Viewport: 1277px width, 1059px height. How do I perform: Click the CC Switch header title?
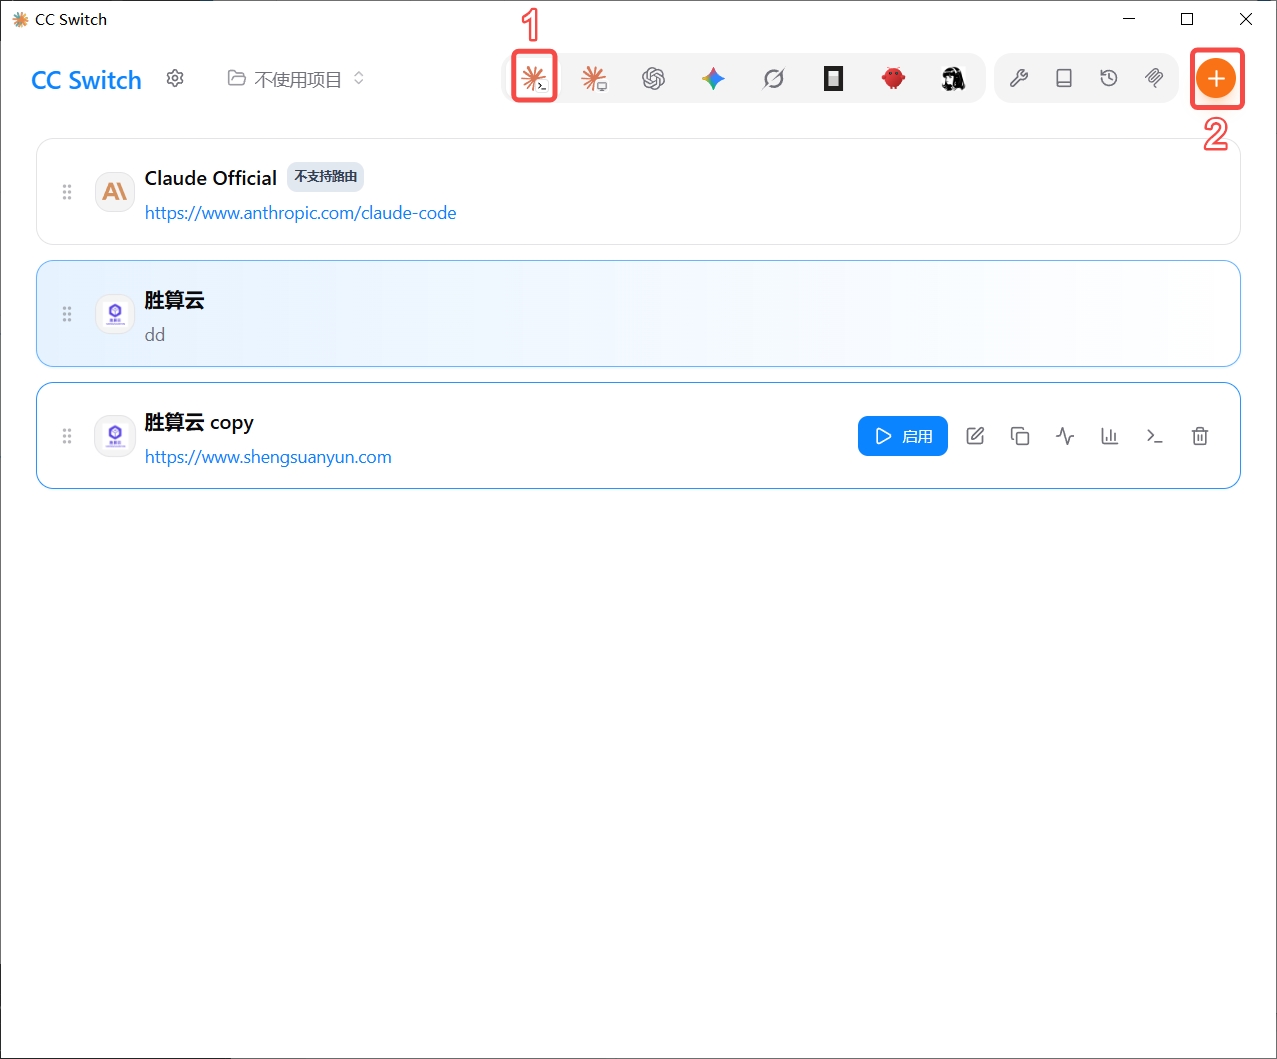click(x=87, y=80)
